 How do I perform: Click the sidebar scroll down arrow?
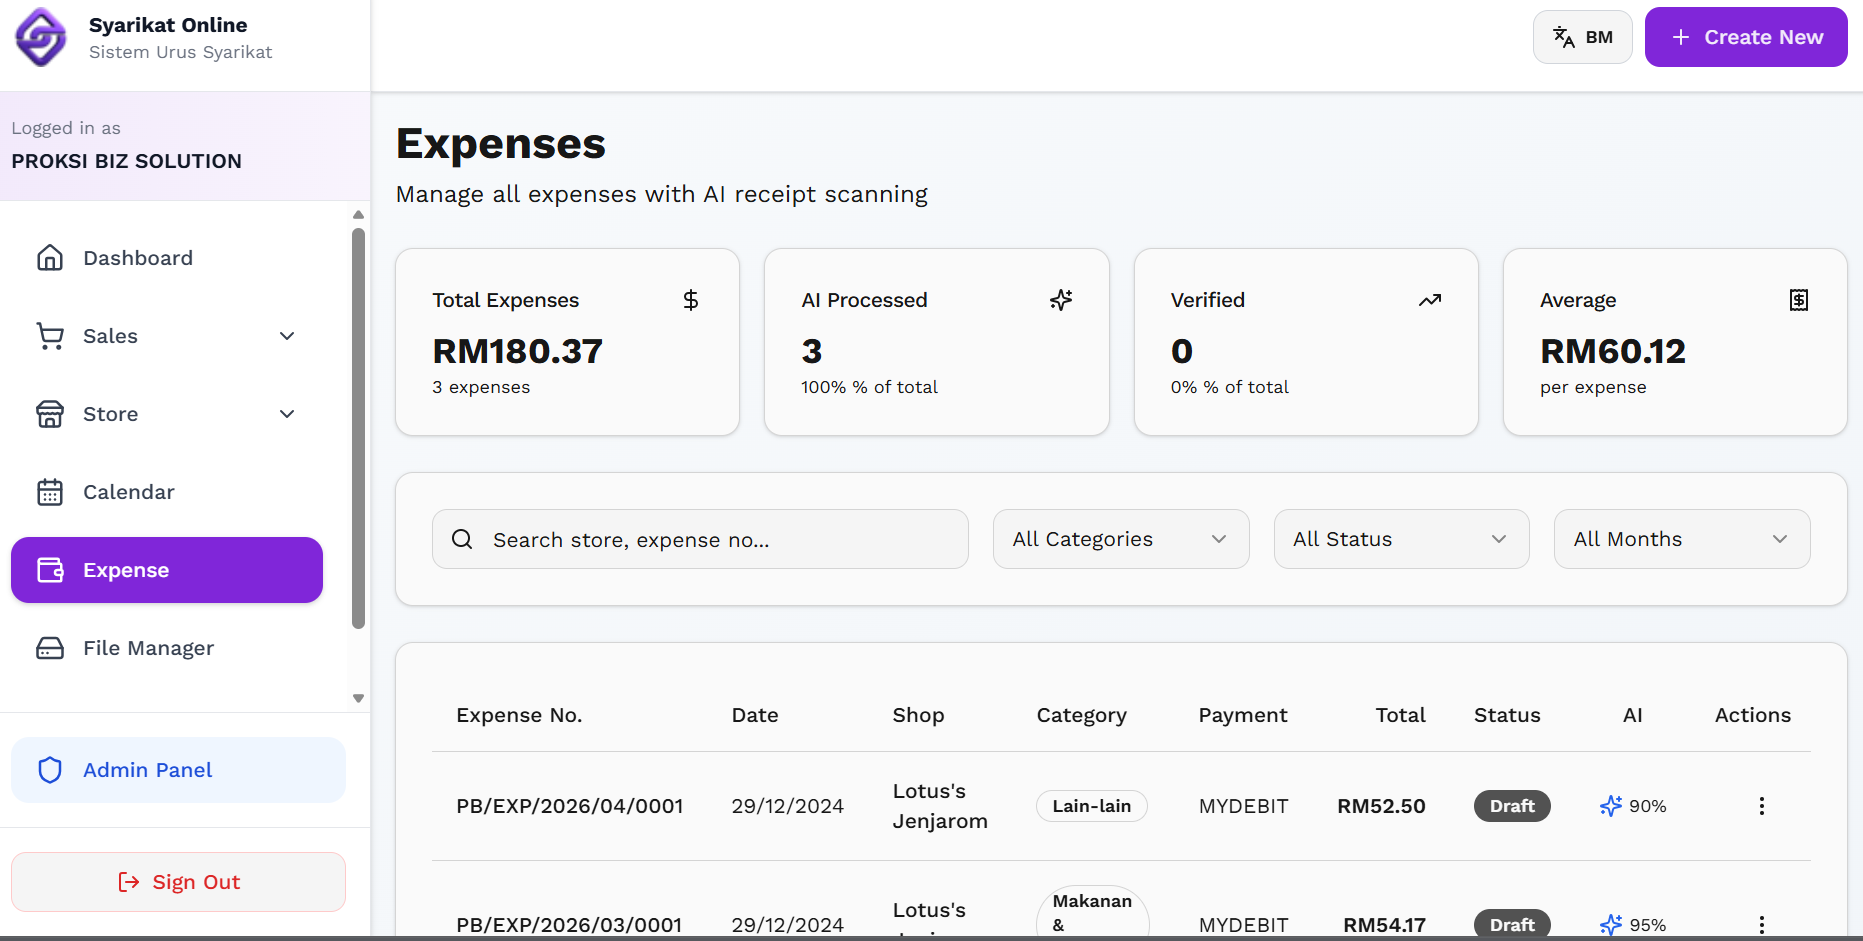358,698
